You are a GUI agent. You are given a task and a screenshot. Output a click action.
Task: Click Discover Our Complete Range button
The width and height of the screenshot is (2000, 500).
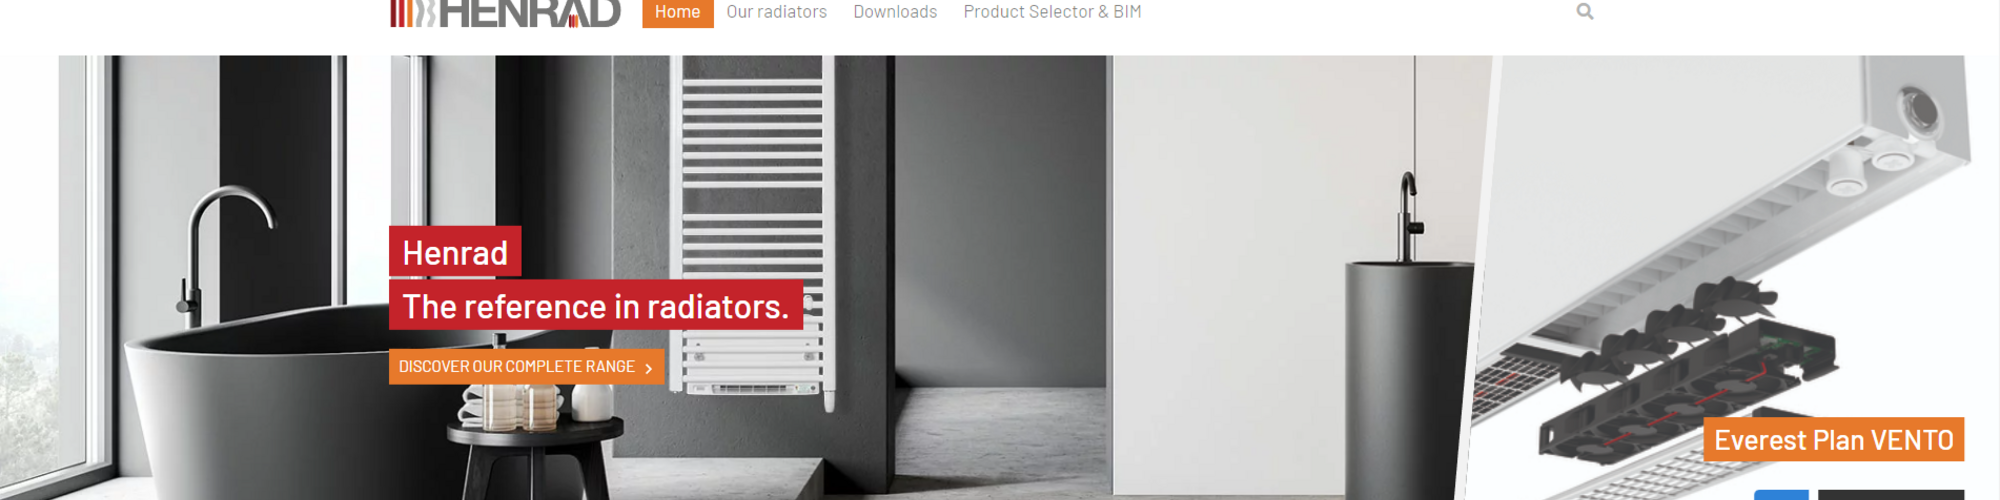coord(527,367)
